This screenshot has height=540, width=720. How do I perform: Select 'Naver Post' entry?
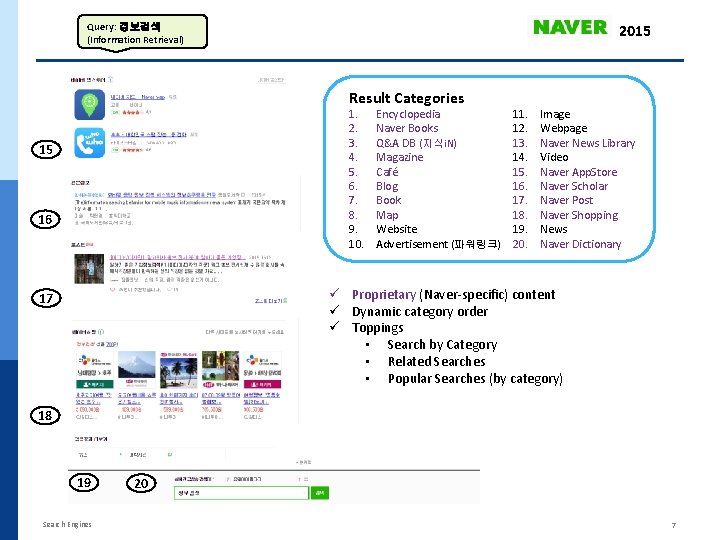566,200
